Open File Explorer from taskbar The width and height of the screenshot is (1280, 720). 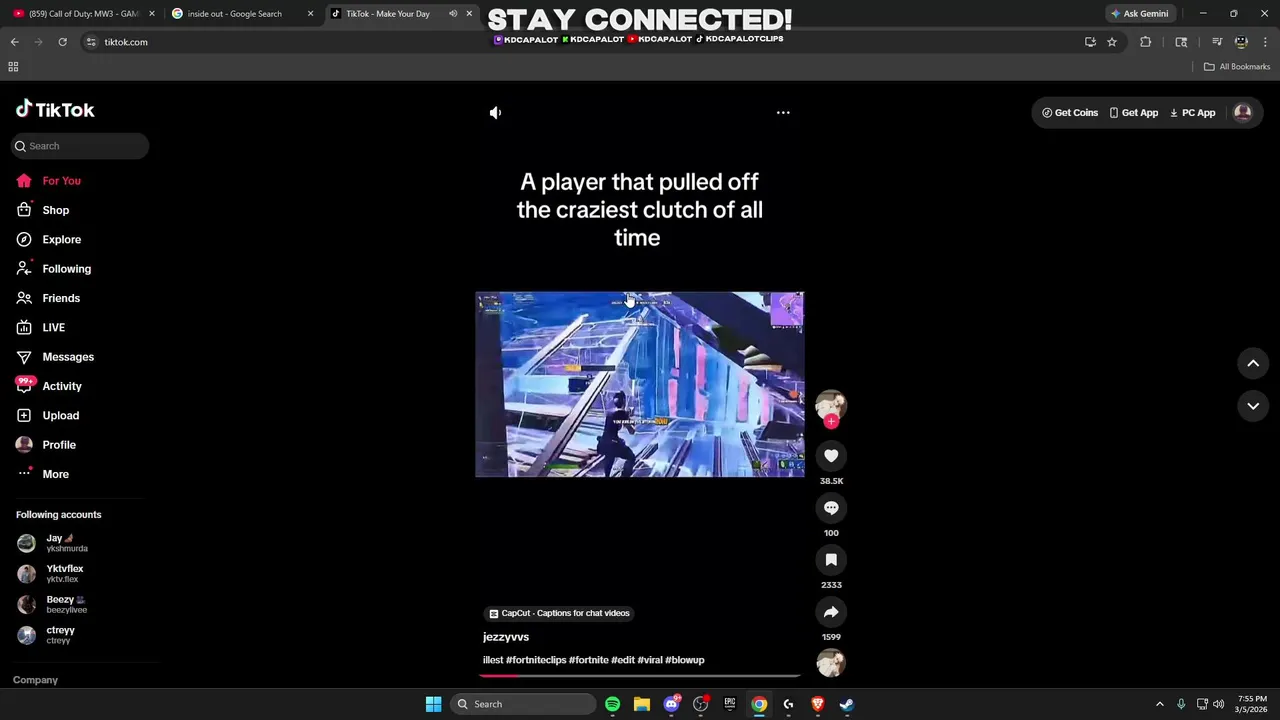(x=641, y=704)
